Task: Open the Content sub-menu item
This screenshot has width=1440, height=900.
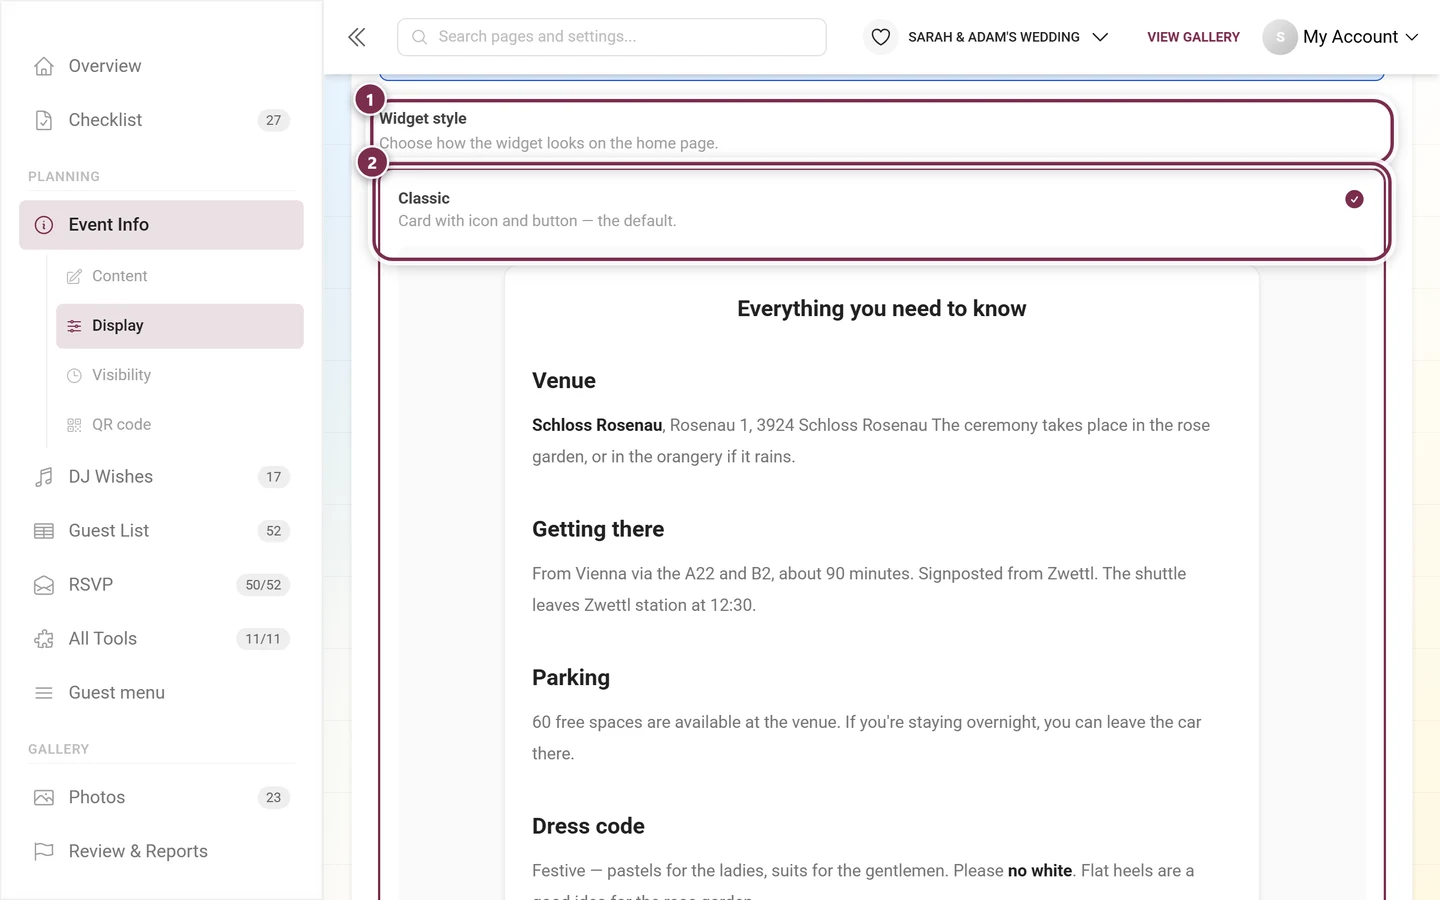Action: [x=180, y=276]
